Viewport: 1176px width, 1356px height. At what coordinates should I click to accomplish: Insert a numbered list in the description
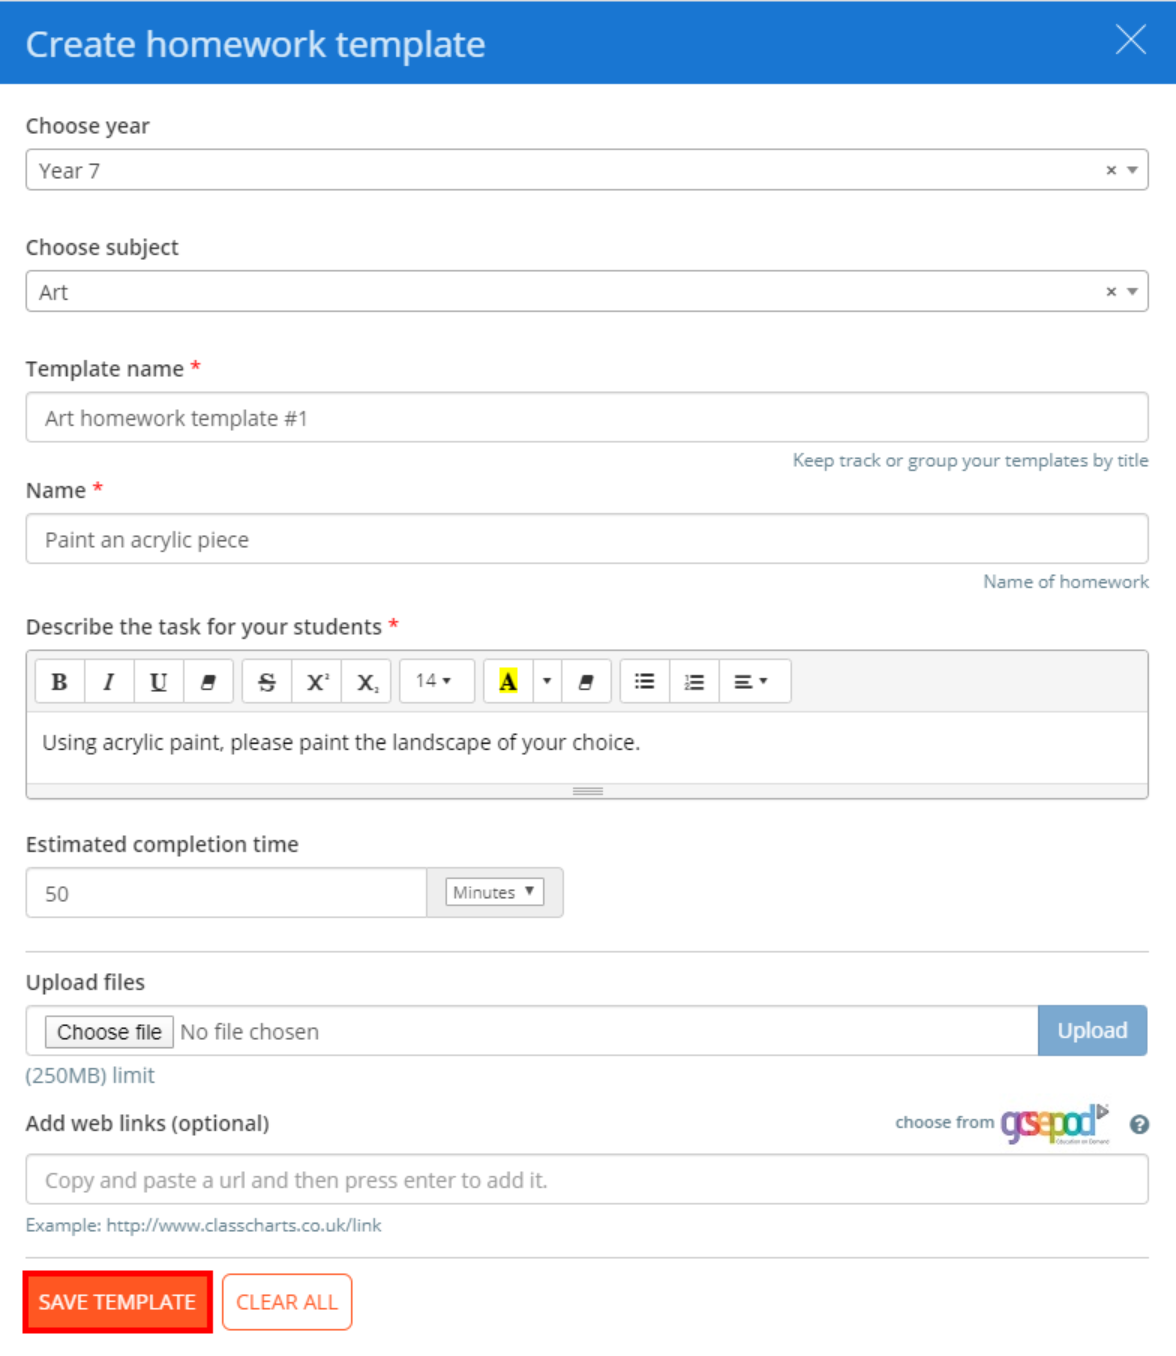point(694,681)
